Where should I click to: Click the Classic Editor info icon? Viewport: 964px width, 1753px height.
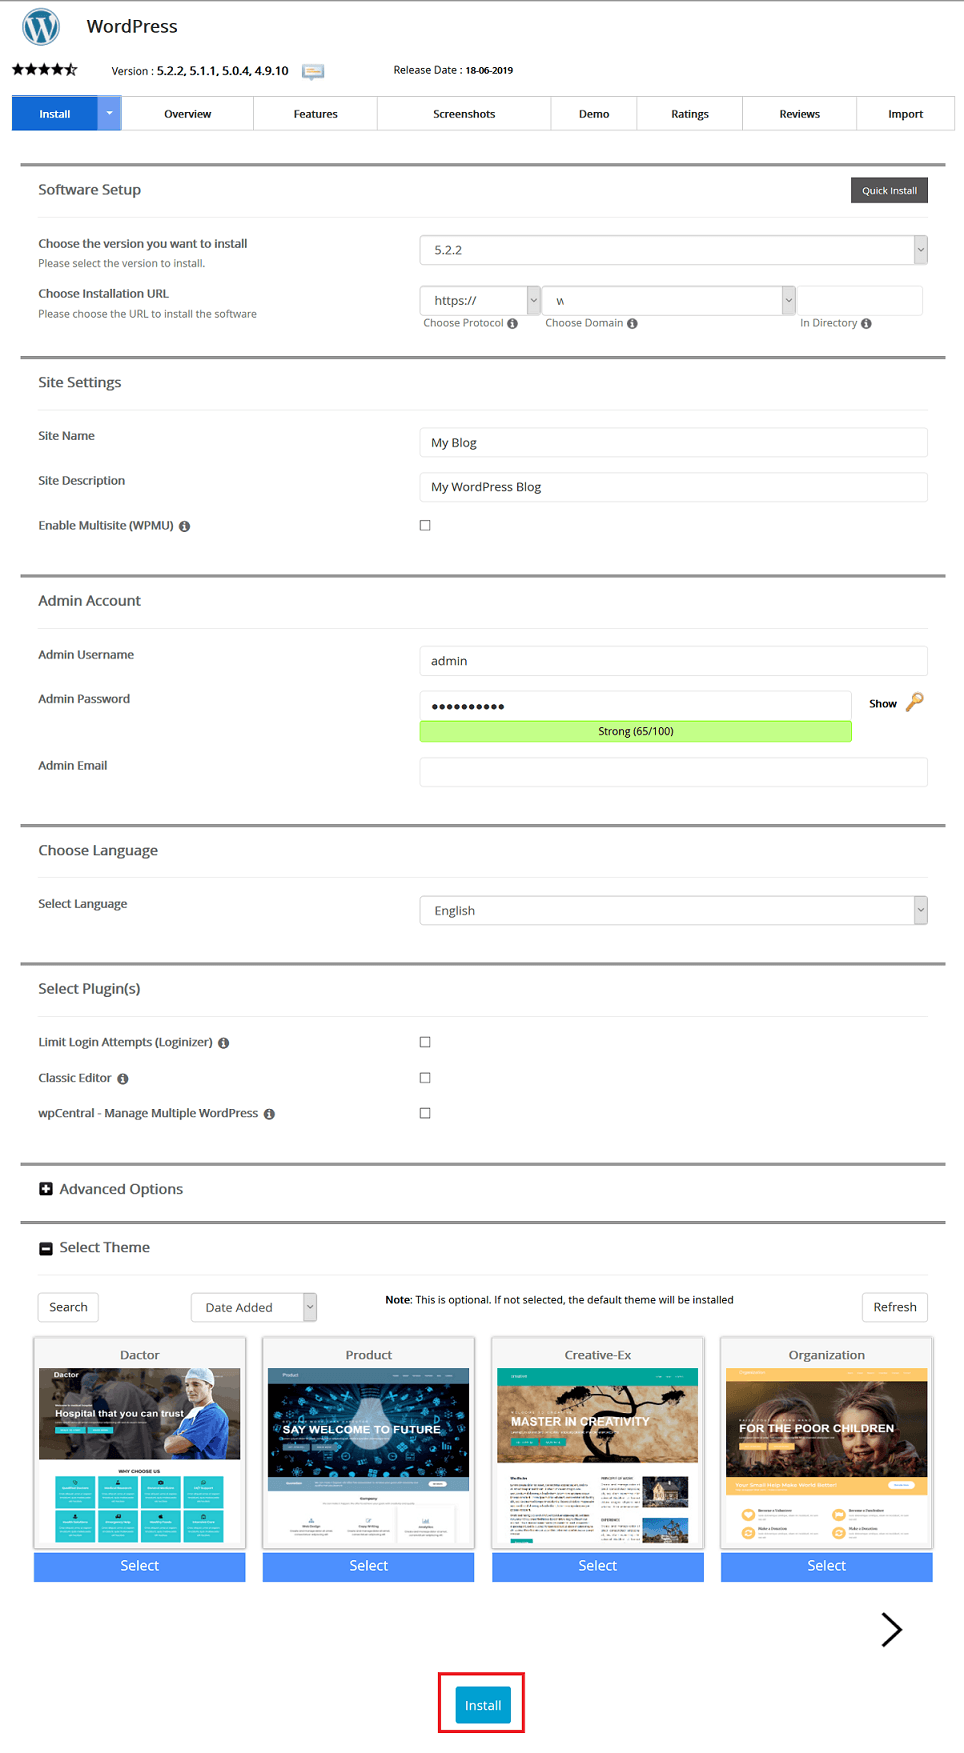coord(123,1079)
